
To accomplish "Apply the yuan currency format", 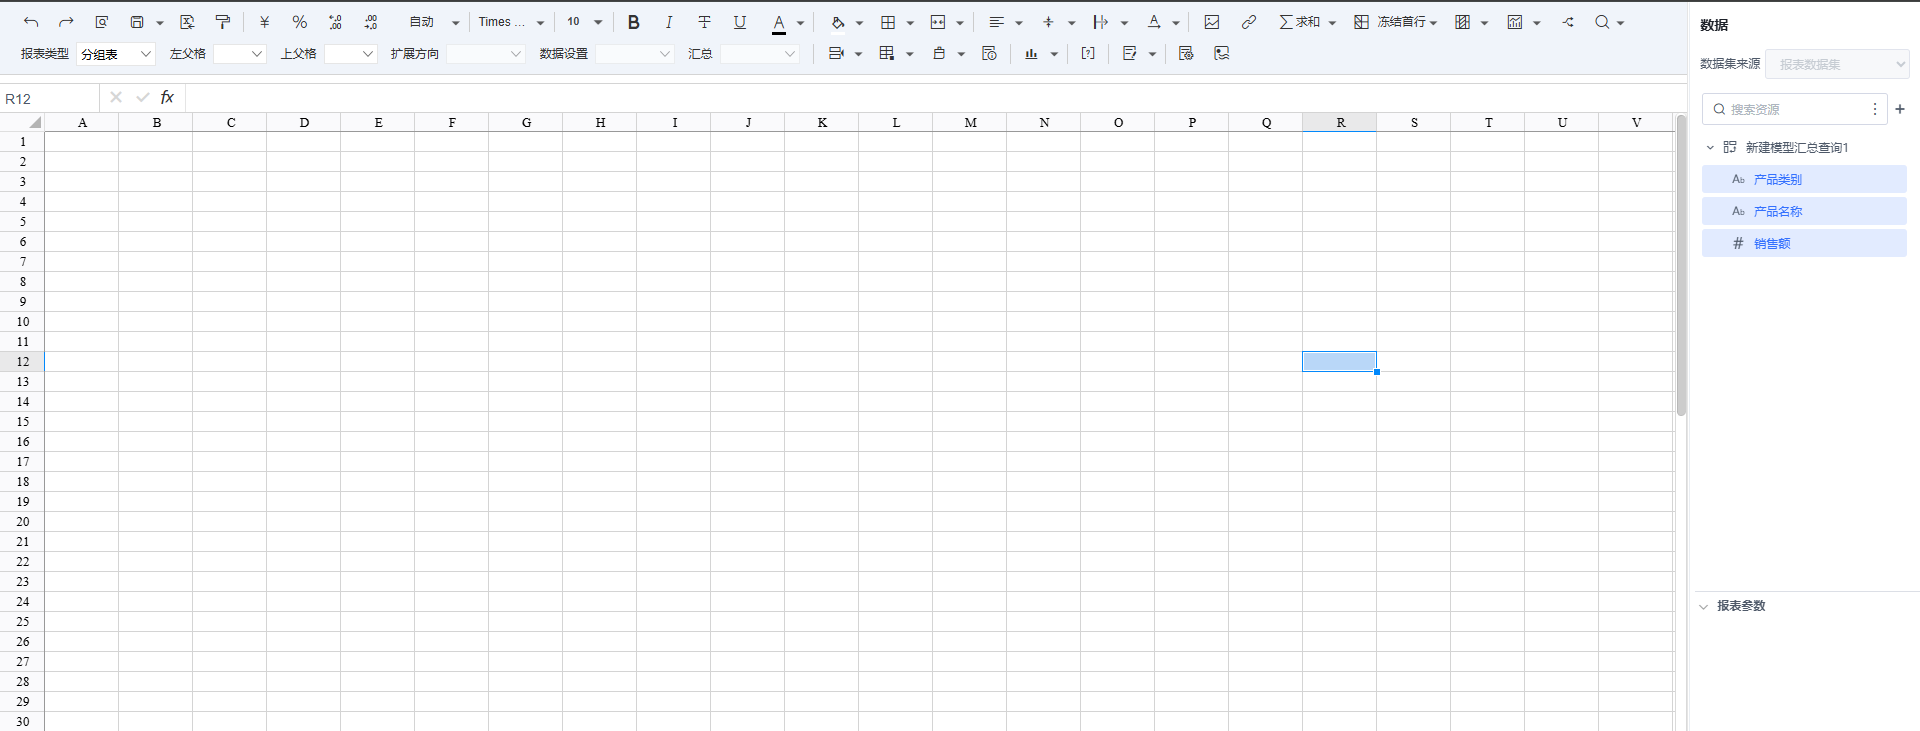I will click(264, 22).
